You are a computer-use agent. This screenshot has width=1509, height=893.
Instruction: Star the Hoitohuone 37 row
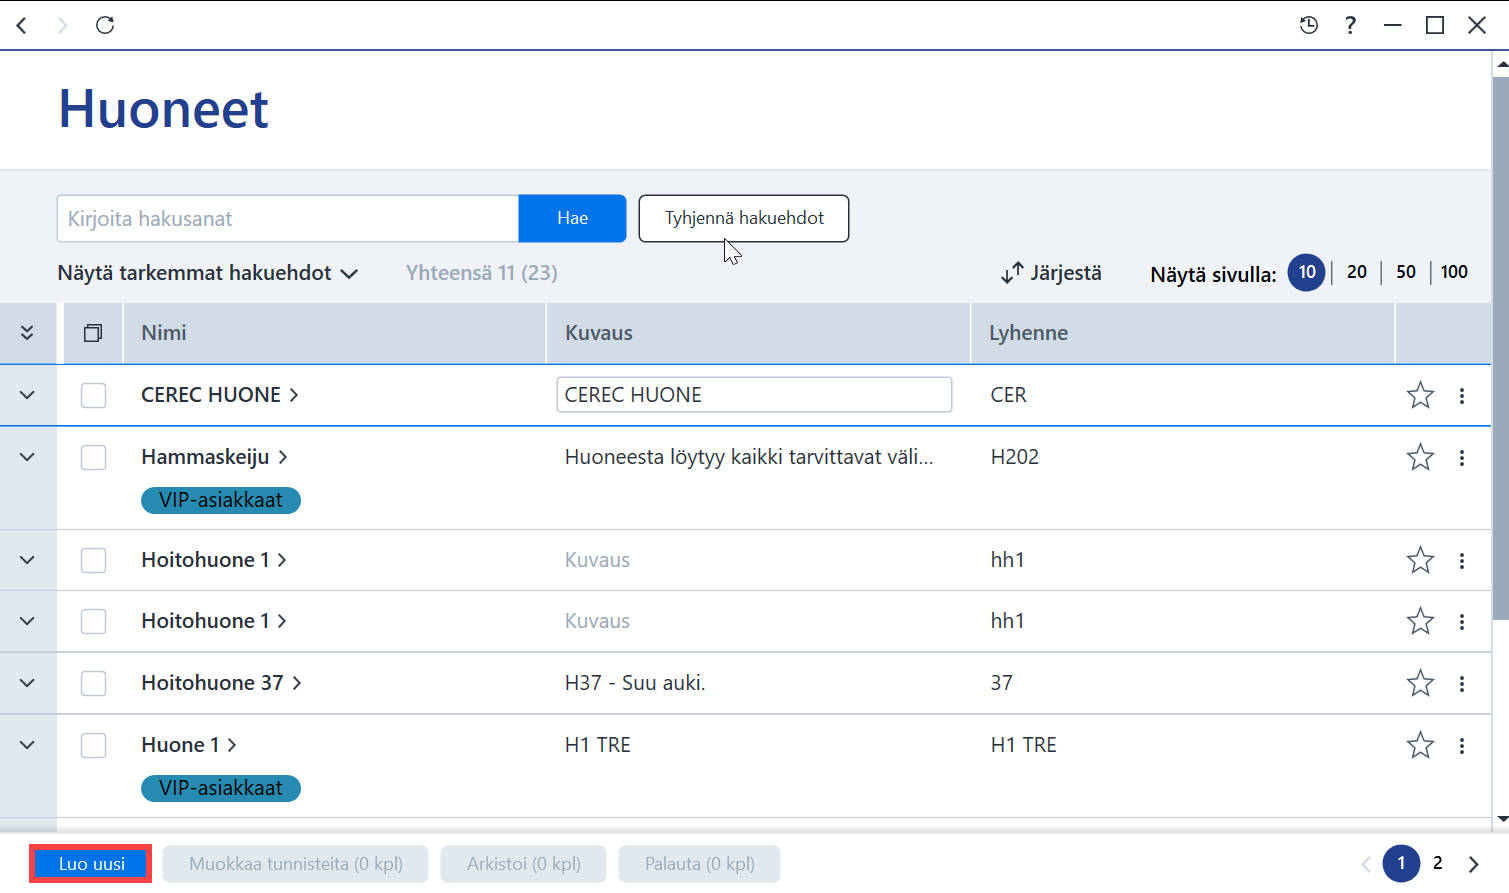click(1420, 683)
